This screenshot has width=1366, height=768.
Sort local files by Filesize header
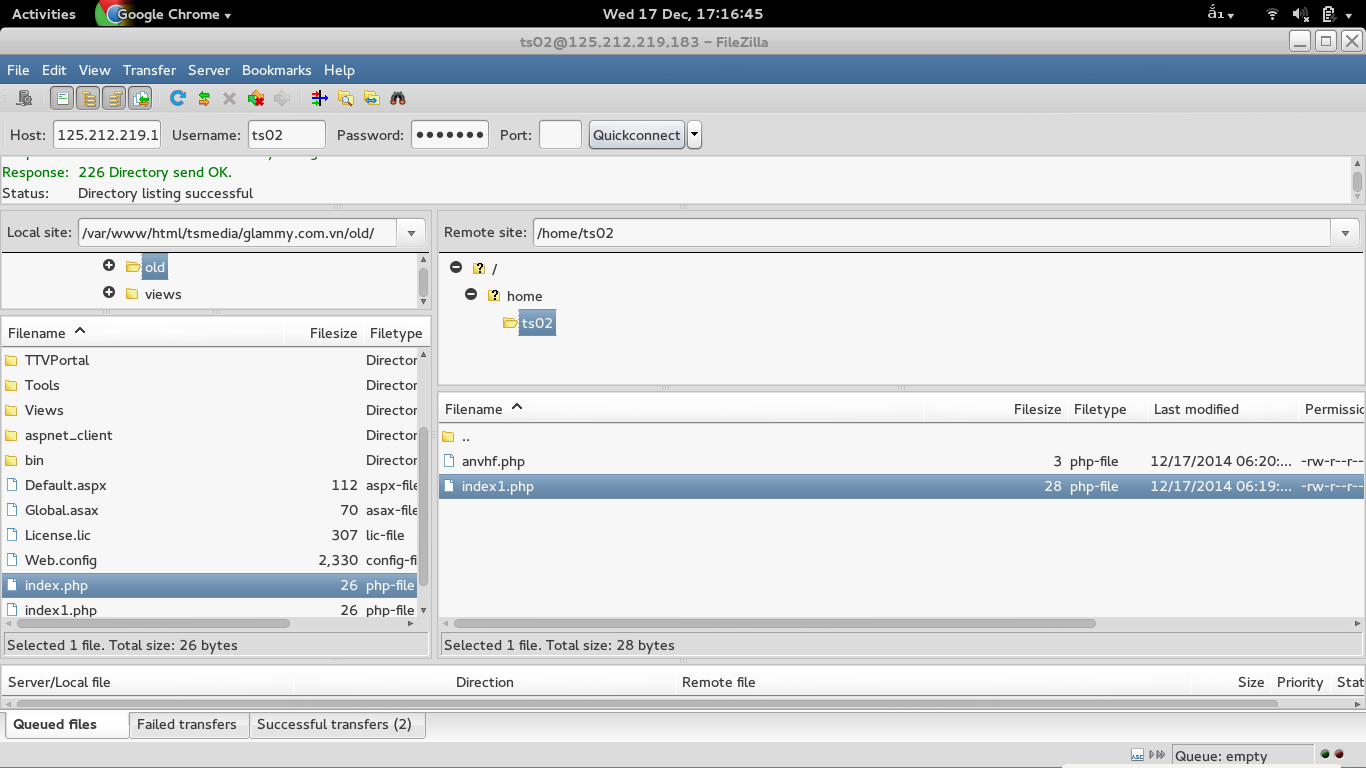tap(325, 333)
